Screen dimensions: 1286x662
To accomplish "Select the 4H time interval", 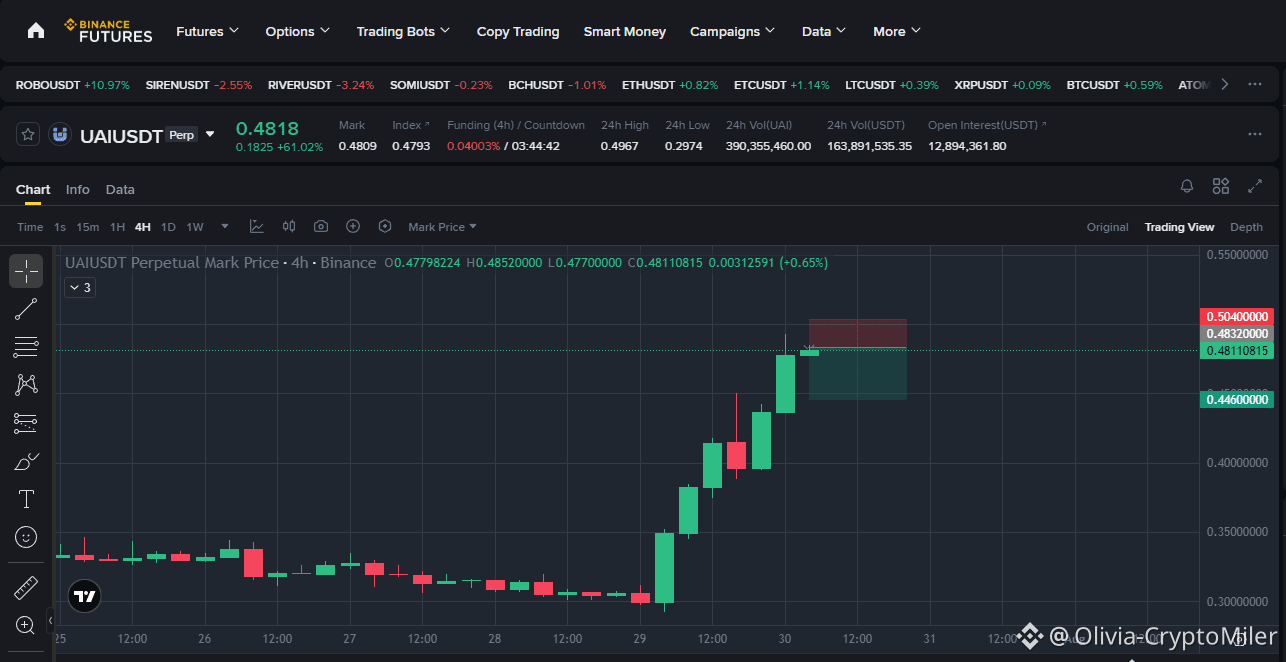I will [143, 227].
